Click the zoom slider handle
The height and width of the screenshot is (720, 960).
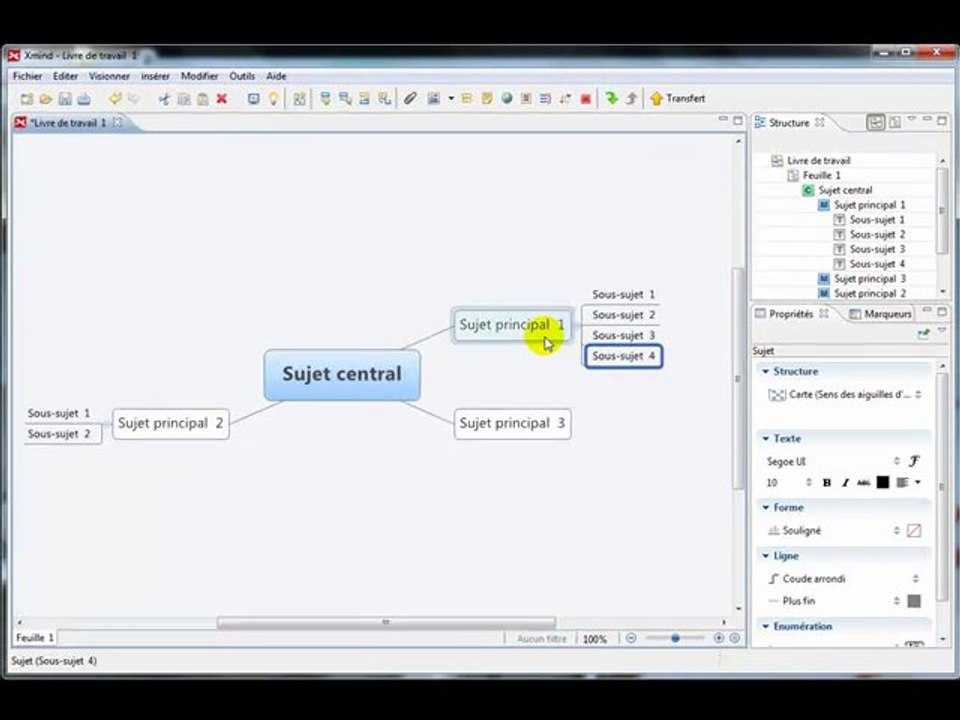[x=675, y=638]
